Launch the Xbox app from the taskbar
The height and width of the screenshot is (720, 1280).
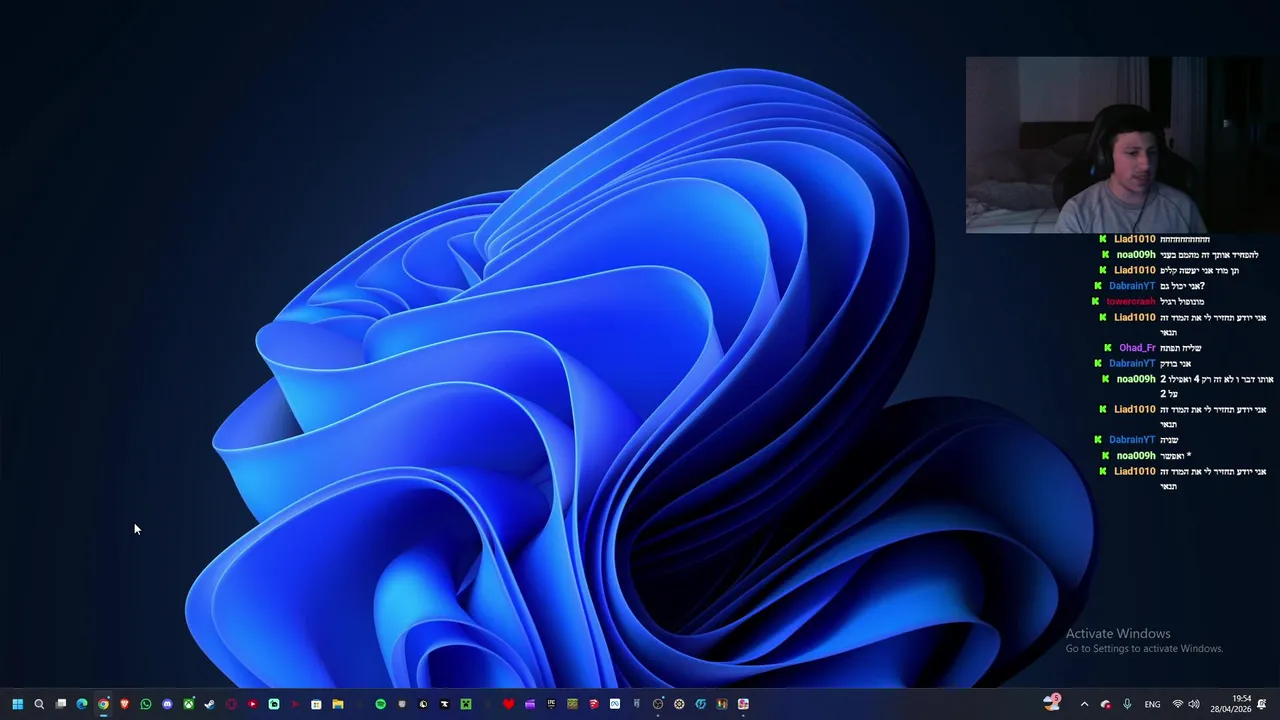click(188, 704)
